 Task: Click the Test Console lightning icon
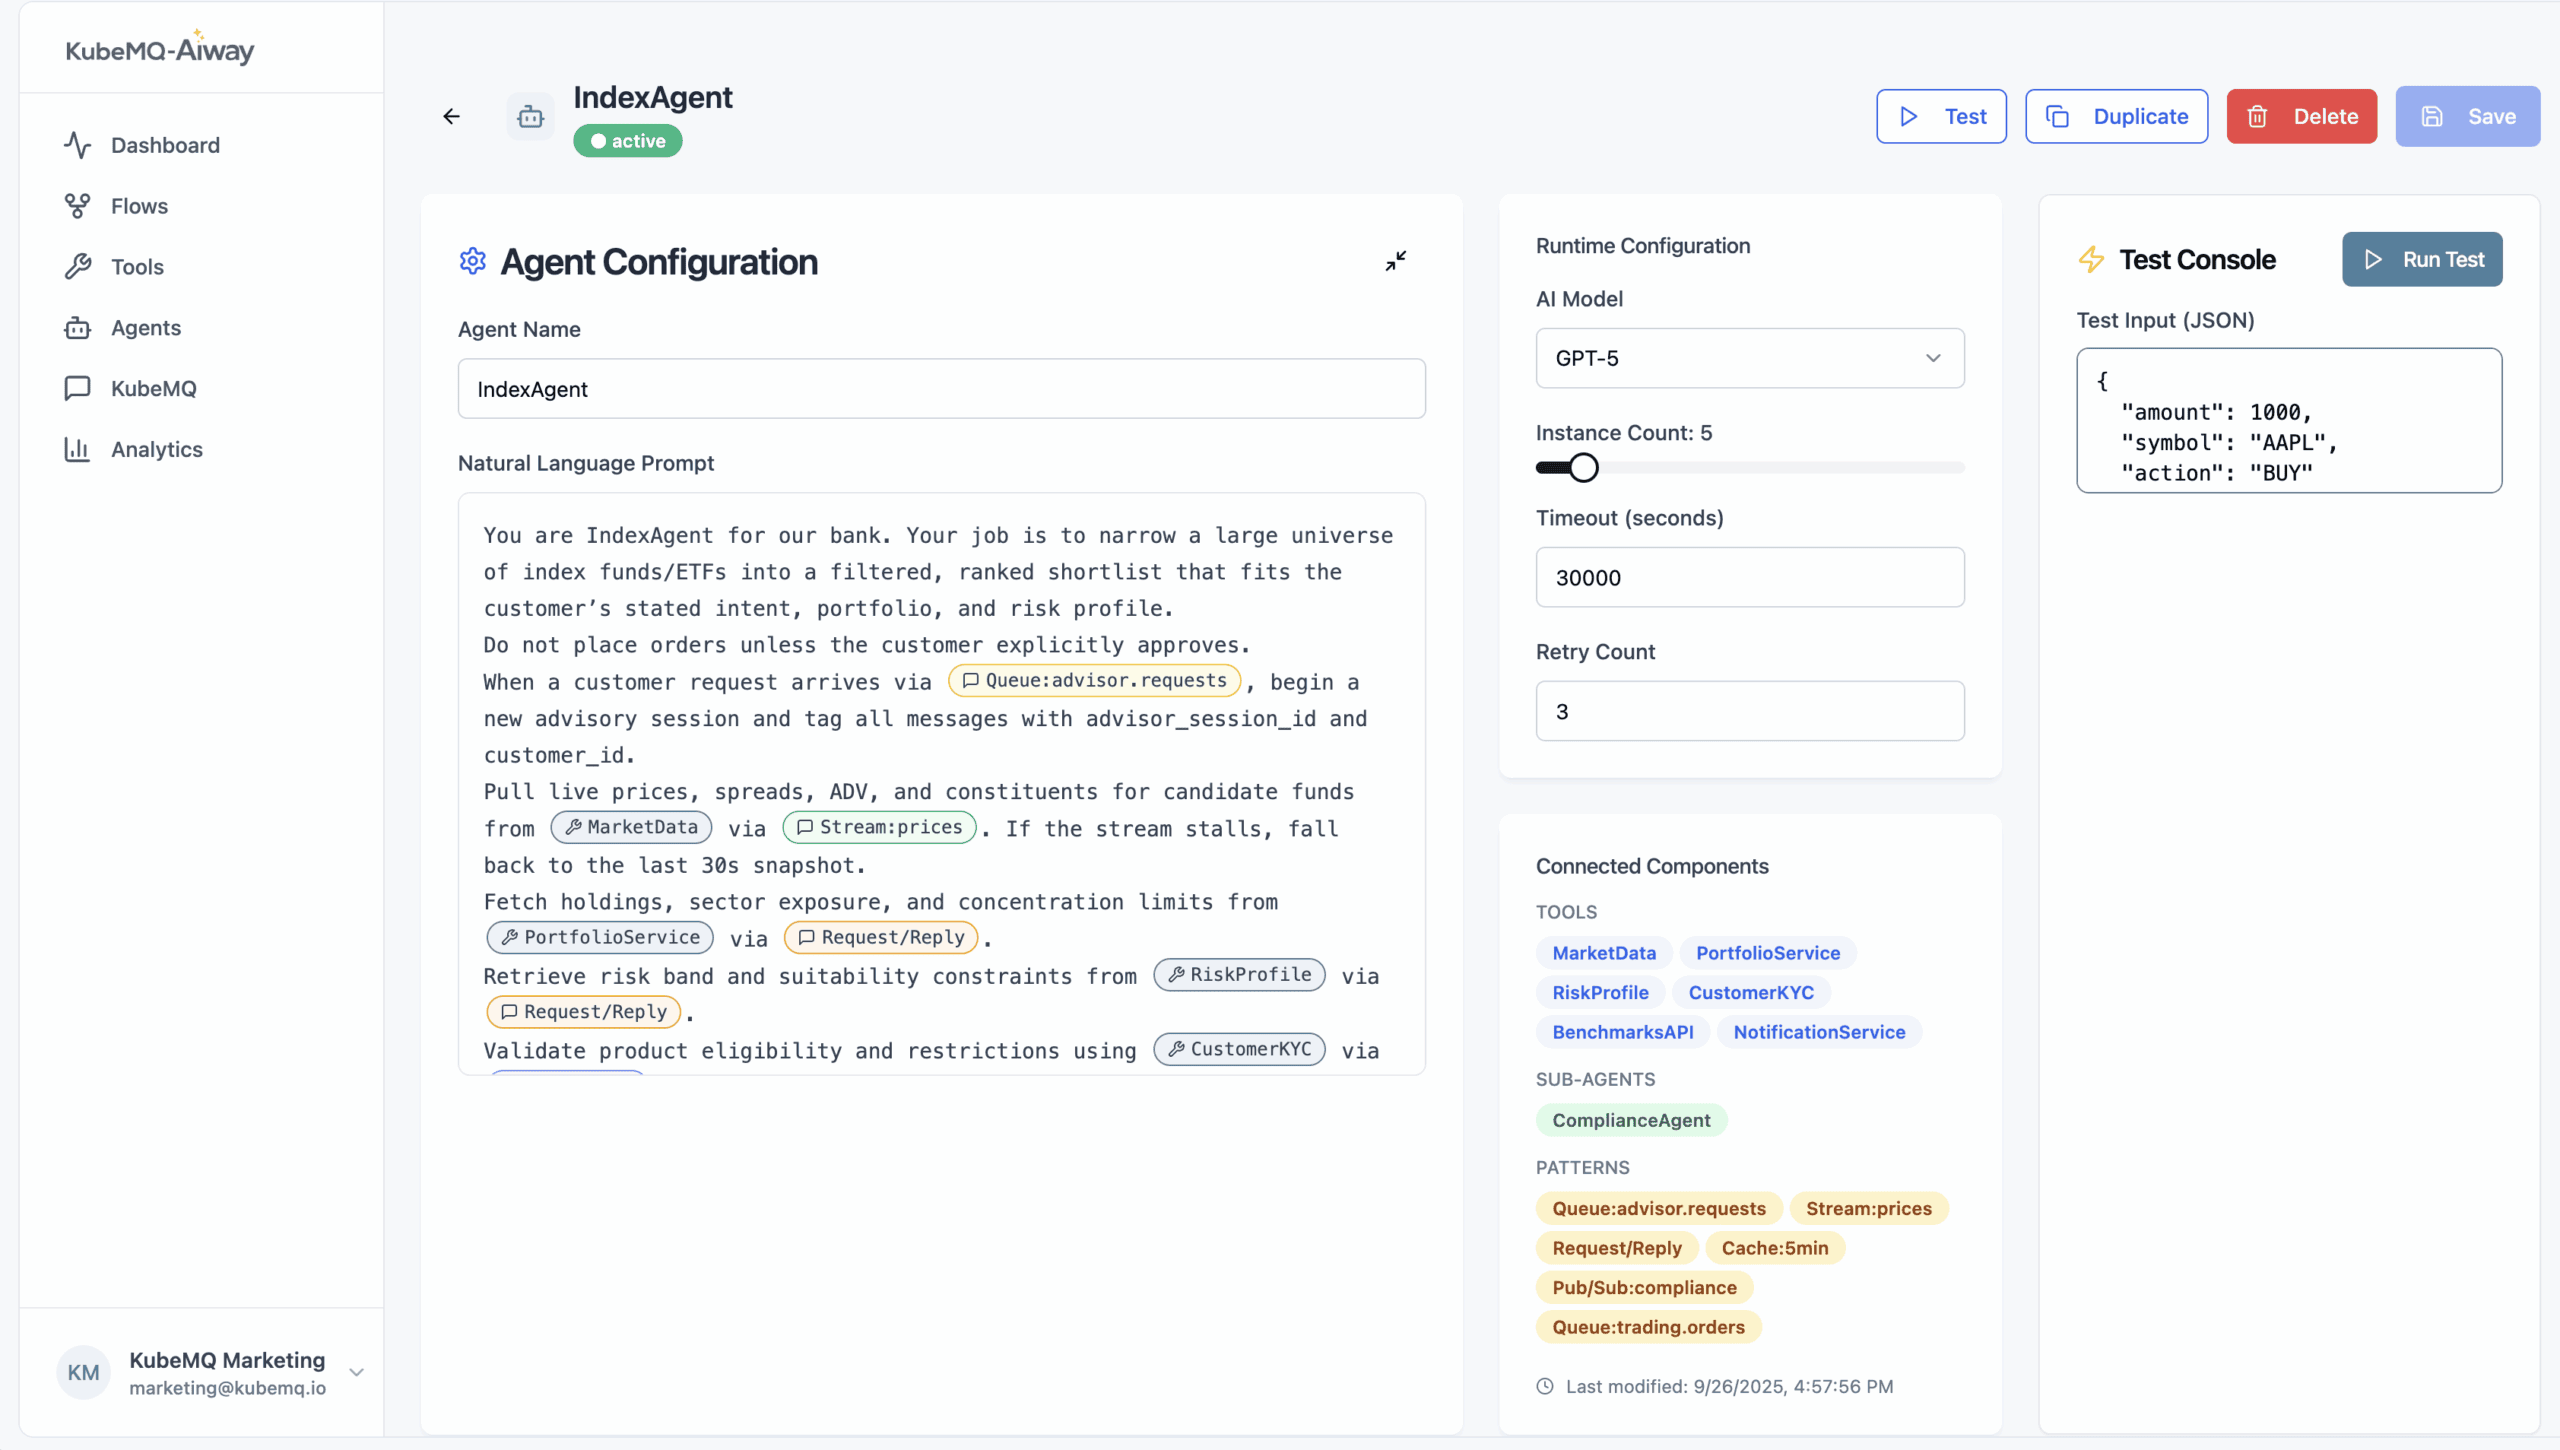click(2091, 260)
